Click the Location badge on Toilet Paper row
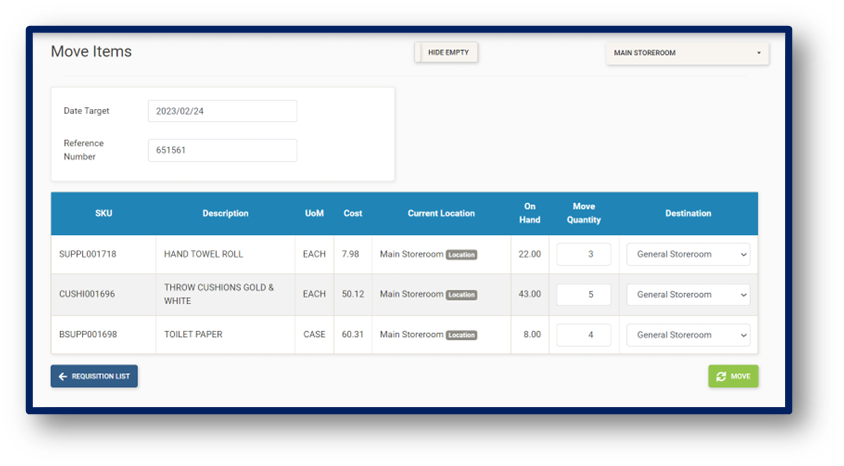 (461, 335)
